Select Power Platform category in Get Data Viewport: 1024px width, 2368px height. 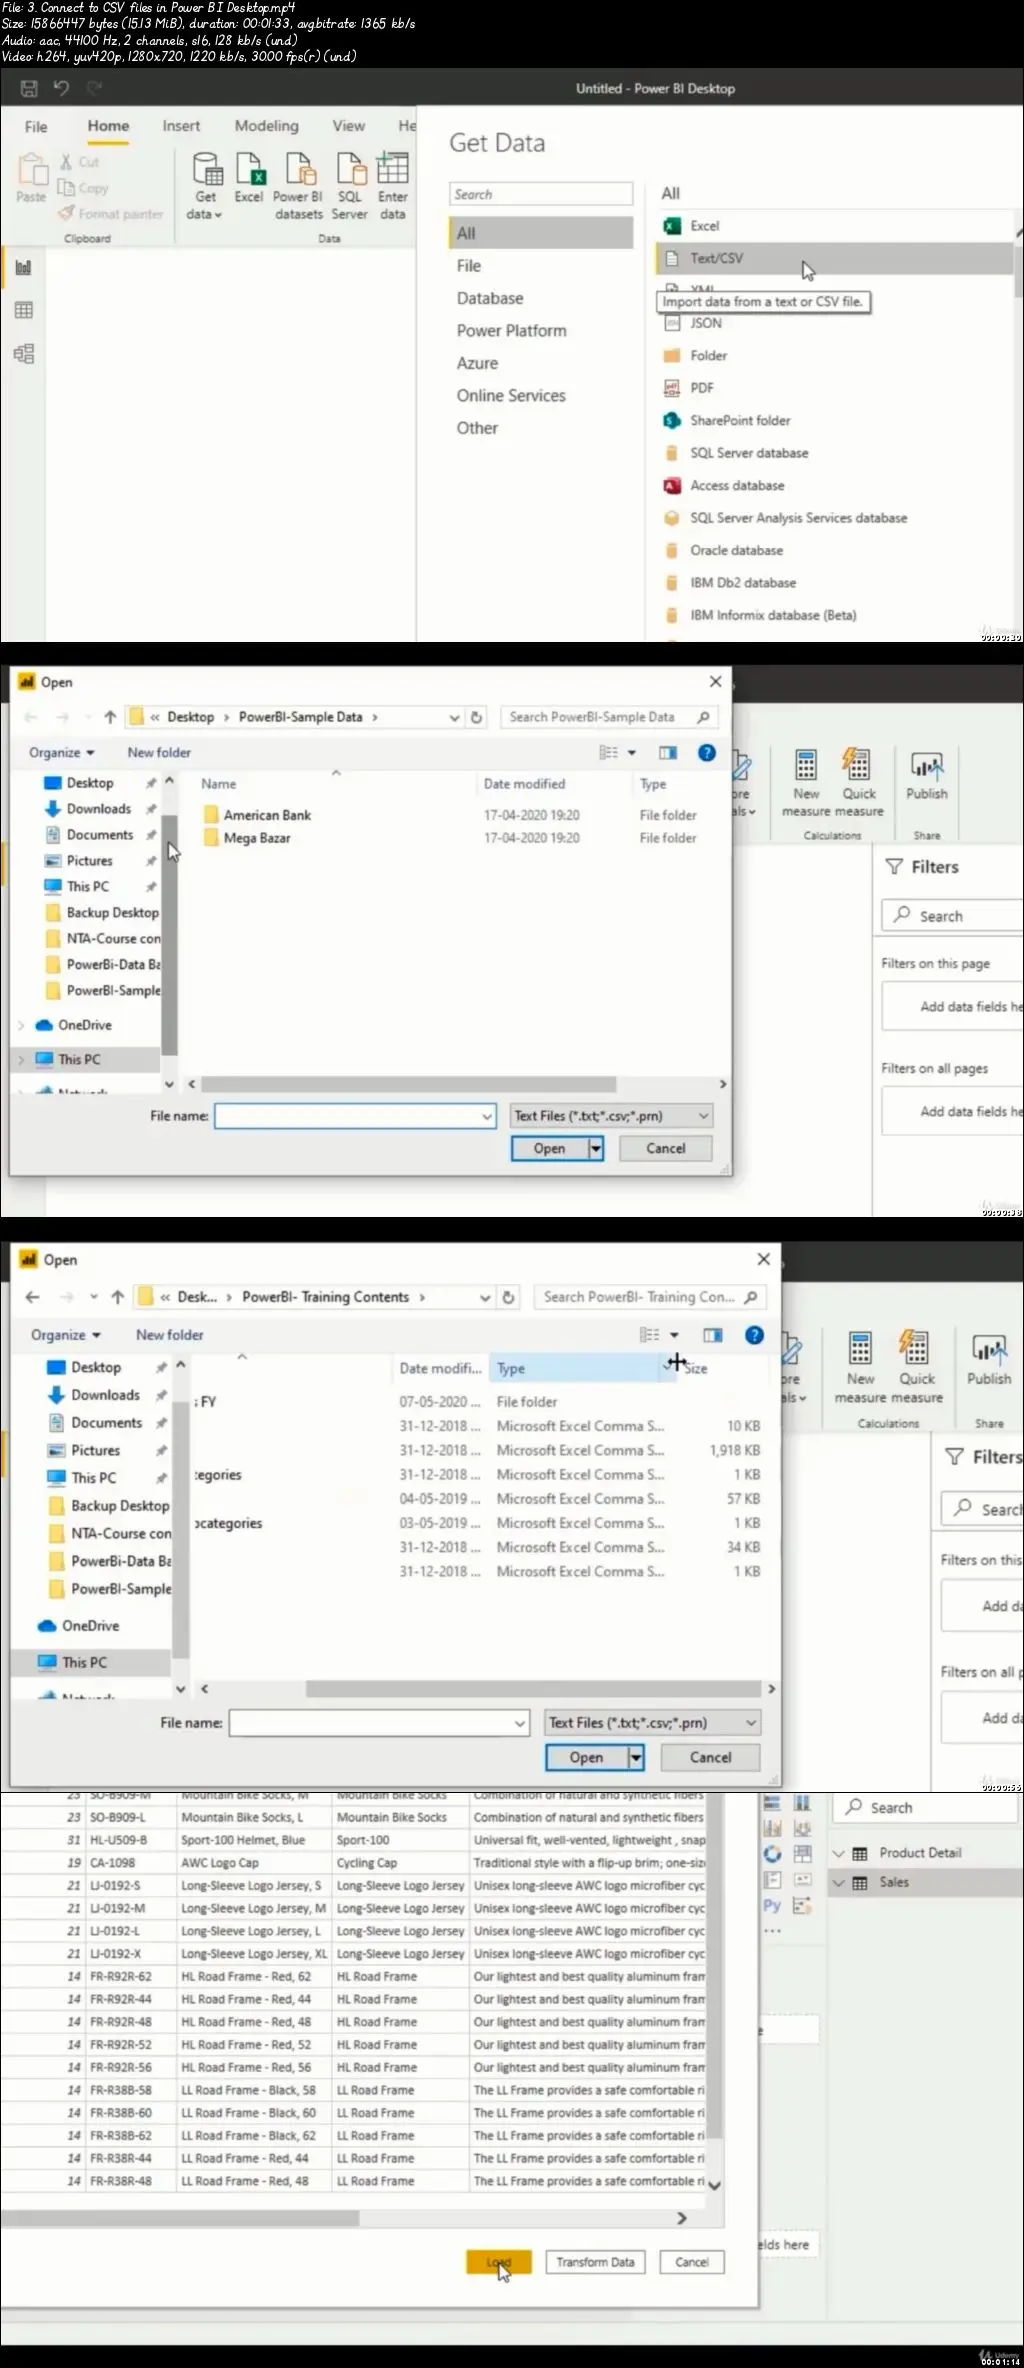(x=511, y=331)
